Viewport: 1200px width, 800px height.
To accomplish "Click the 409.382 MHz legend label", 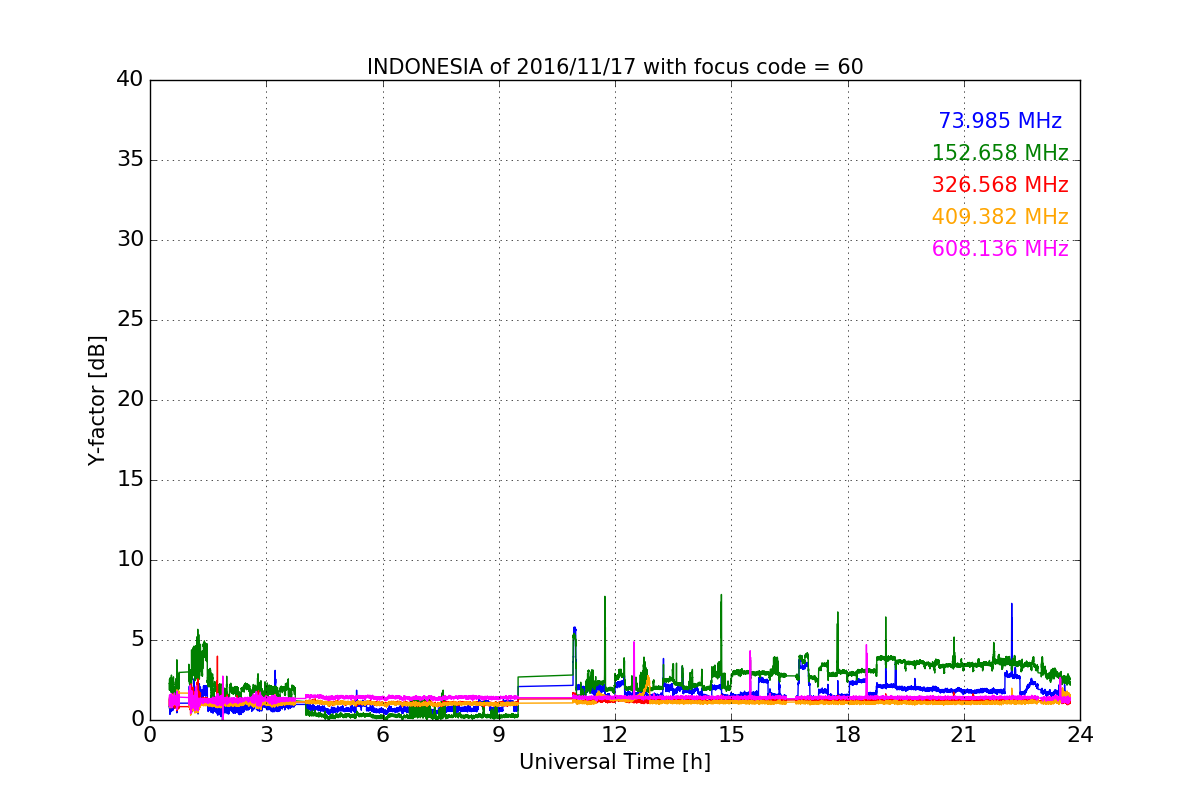I will pos(1000,217).
